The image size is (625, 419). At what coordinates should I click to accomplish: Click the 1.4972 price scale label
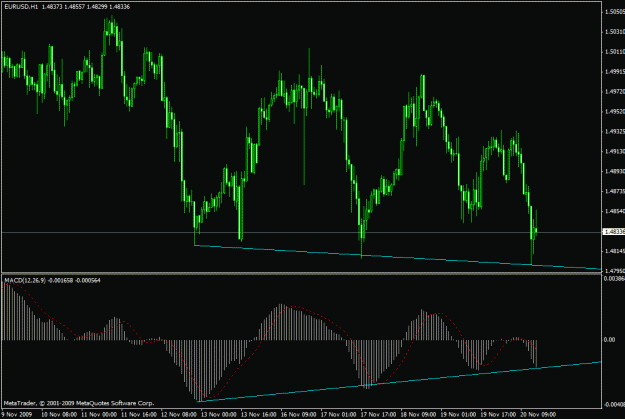pos(615,92)
